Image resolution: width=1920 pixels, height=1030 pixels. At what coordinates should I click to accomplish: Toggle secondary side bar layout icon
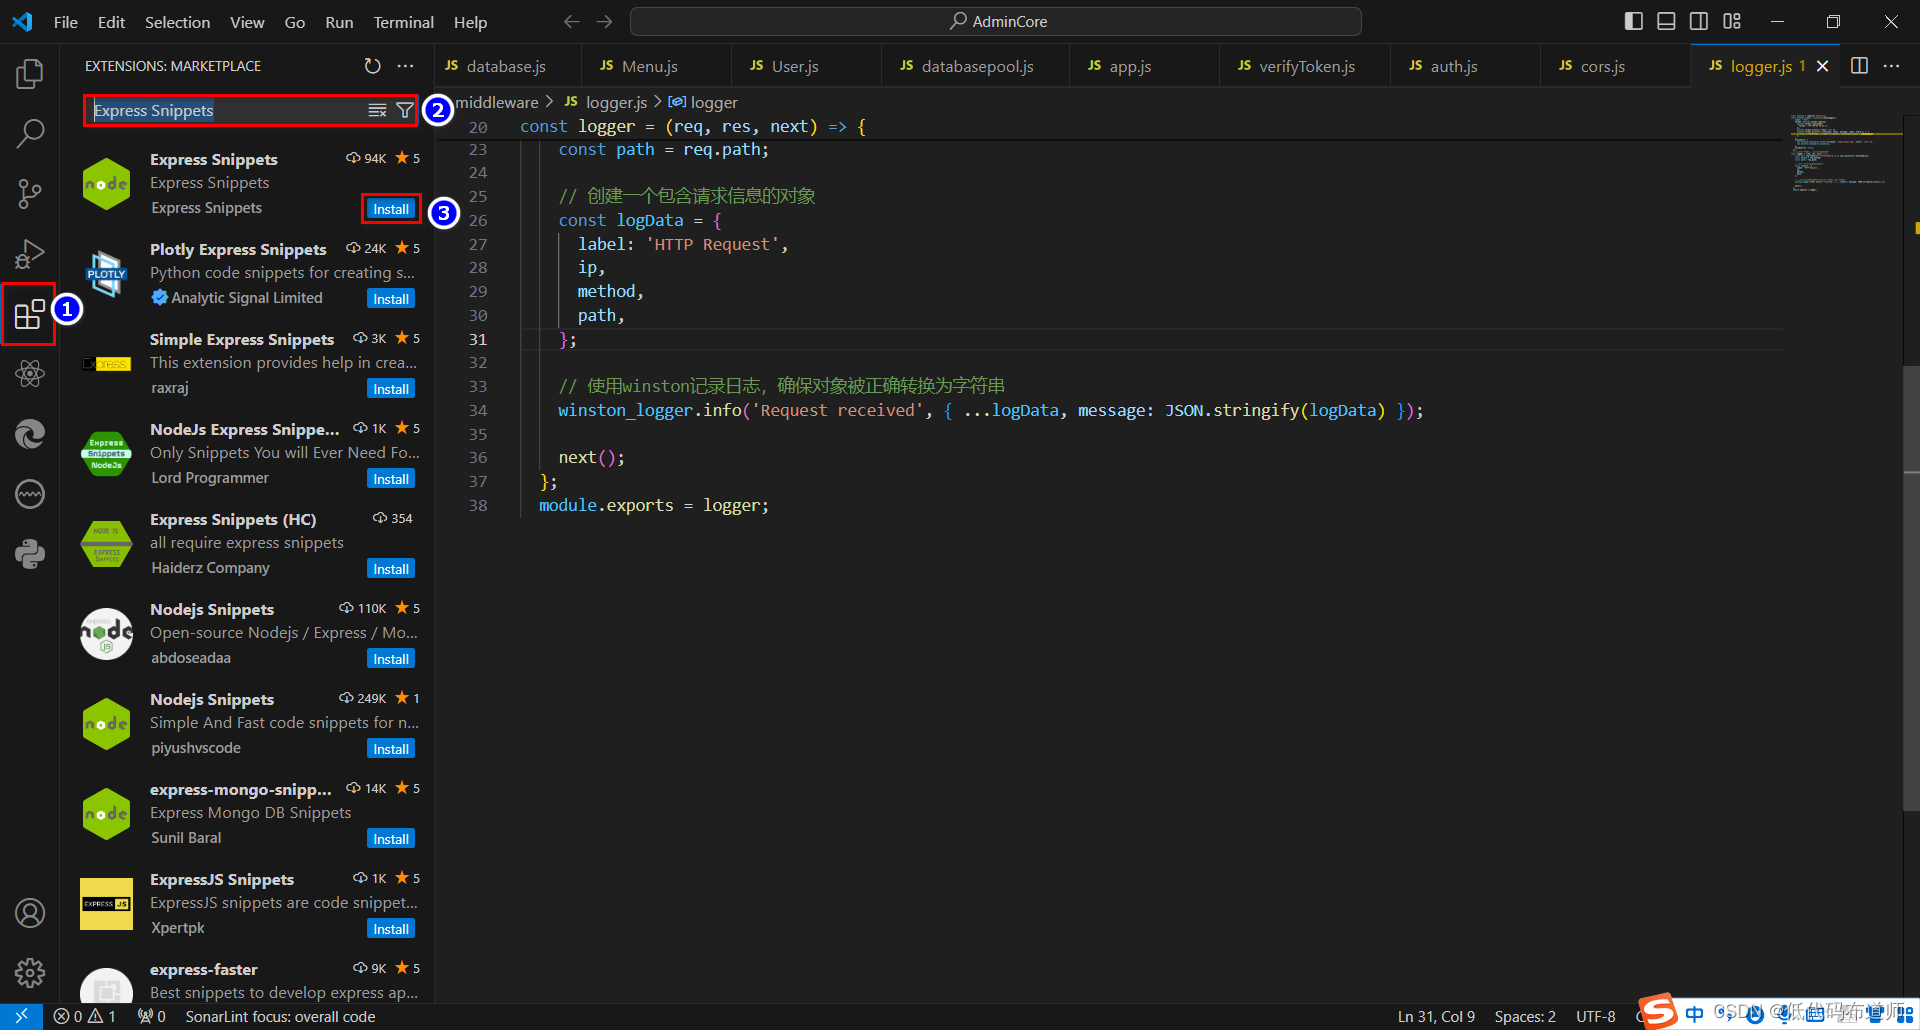tap(1699, 21)
